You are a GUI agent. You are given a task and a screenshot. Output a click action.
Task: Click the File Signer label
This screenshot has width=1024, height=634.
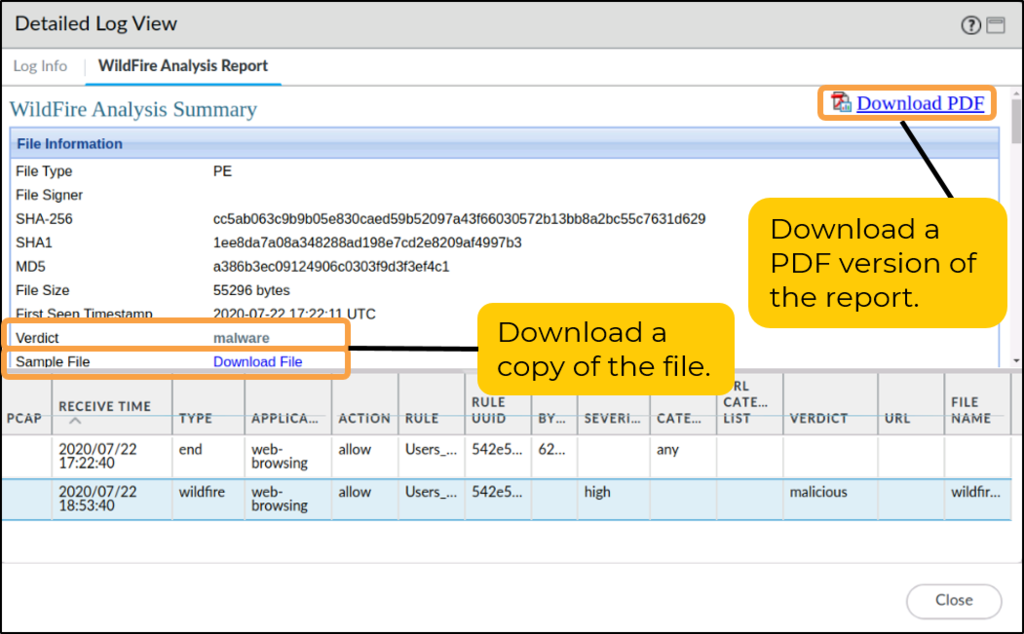49,195
